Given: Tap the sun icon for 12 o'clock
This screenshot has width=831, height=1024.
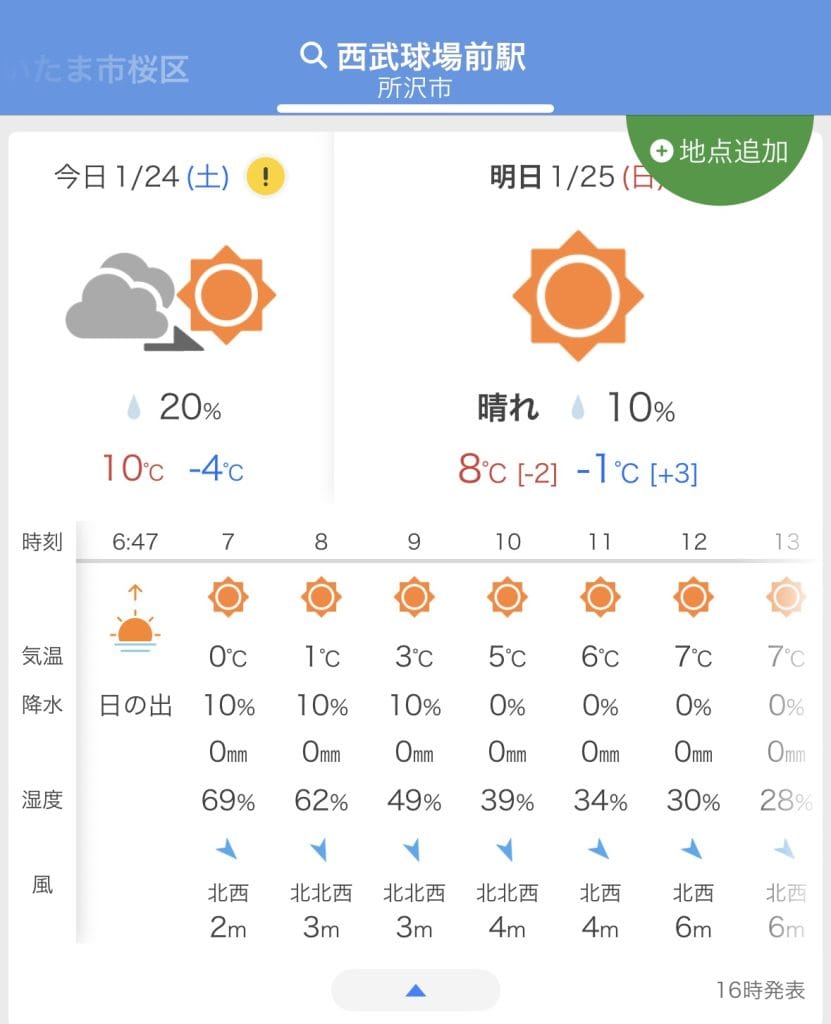Looking at the screenshot, I should tap(693, 597).
